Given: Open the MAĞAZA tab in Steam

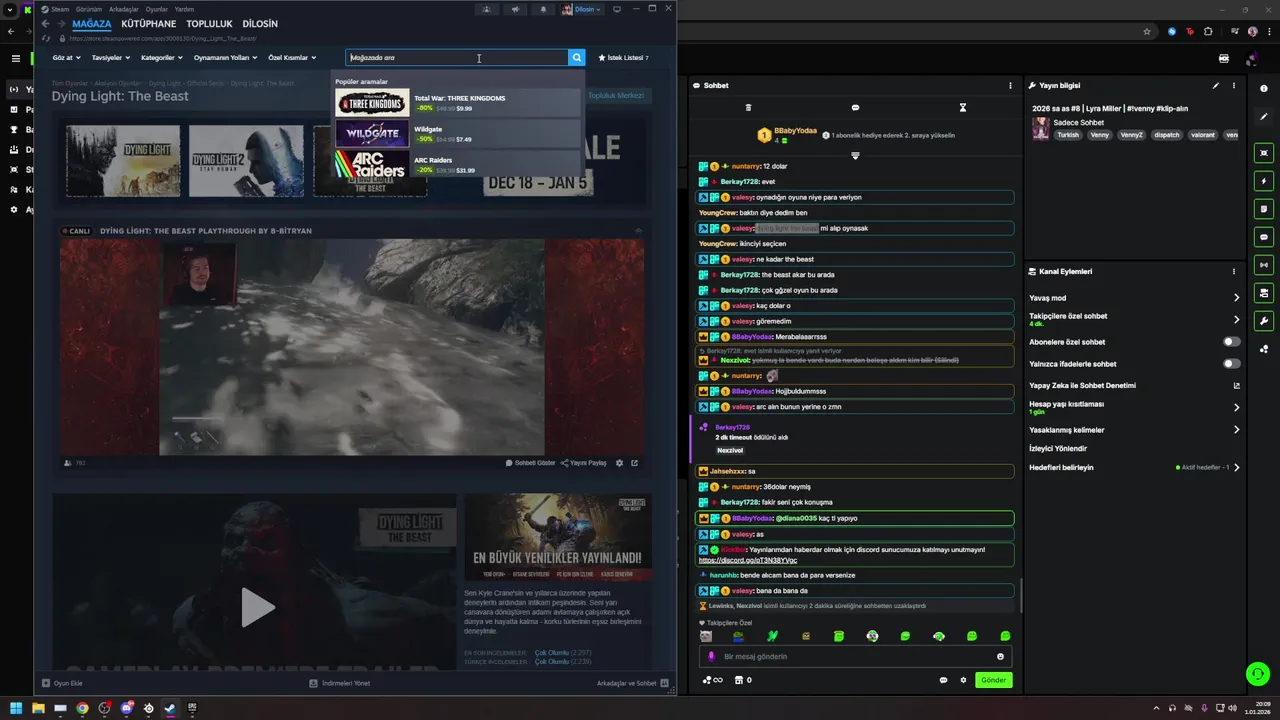Looking at the screenshot, I should click(92, 24).
